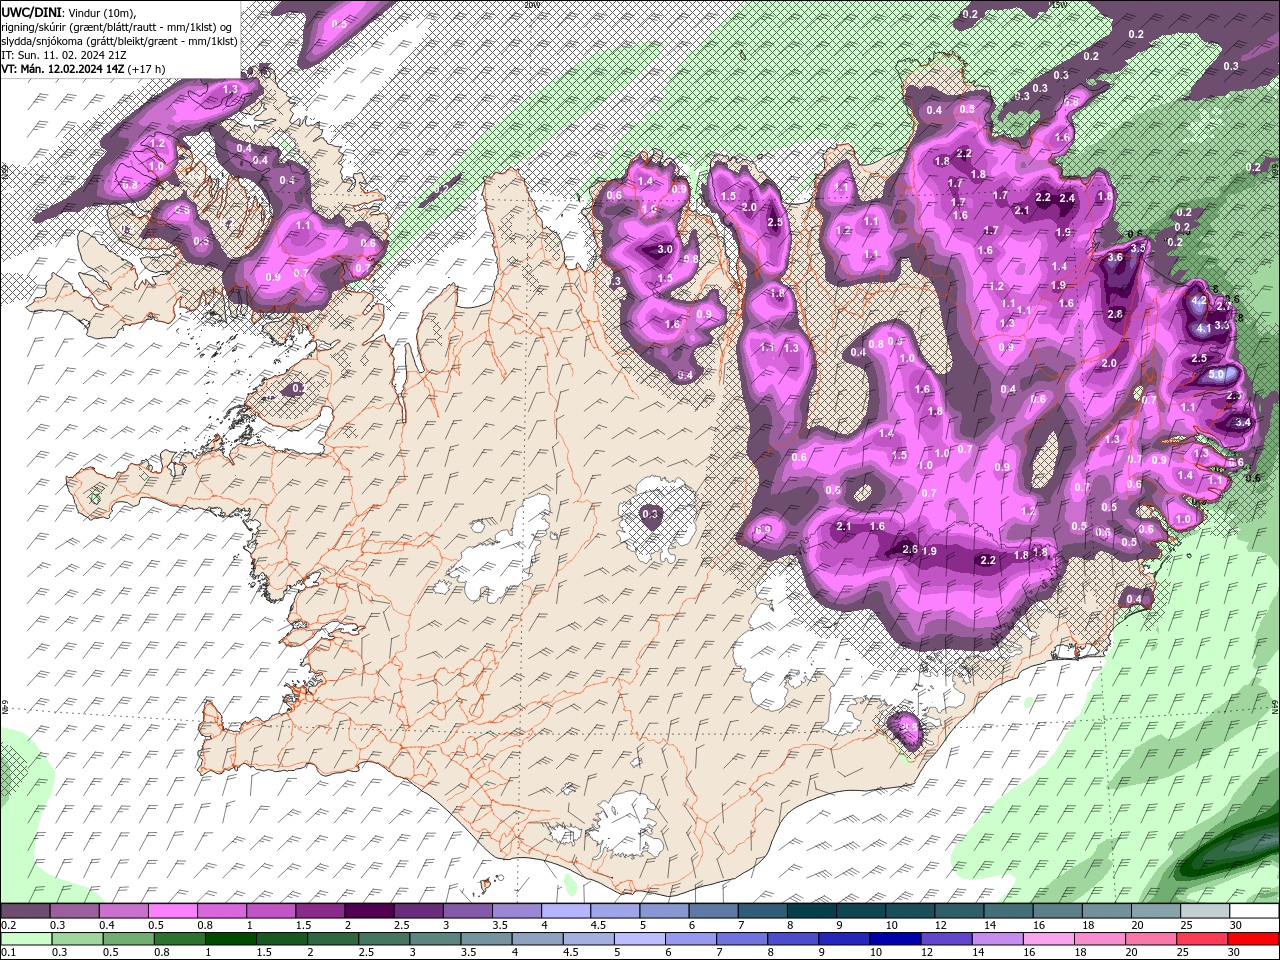This screenshot has width=1280, height=960.
Task: Click the 'VT: Mán. 12.02.2024 14Z (+17 h)' line
Action: click(83, 69)
